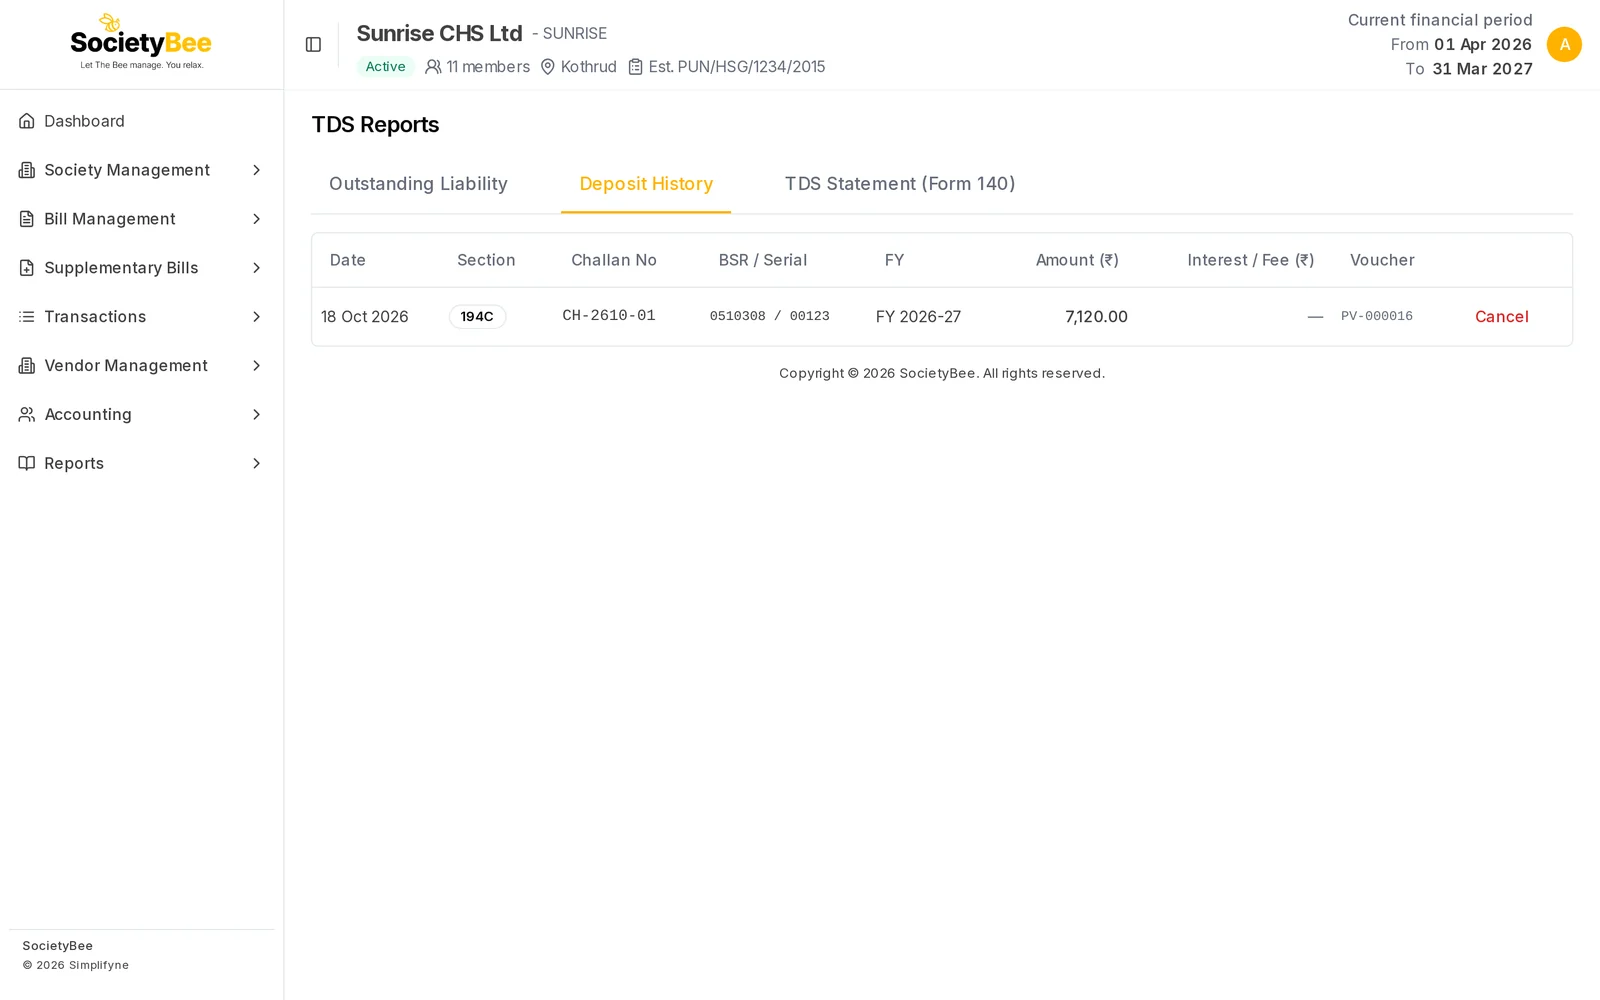The height and width of the screenshot is (1000, 1600).
Task: Expand Society Management chevron
Action: [x=256, y=170]
